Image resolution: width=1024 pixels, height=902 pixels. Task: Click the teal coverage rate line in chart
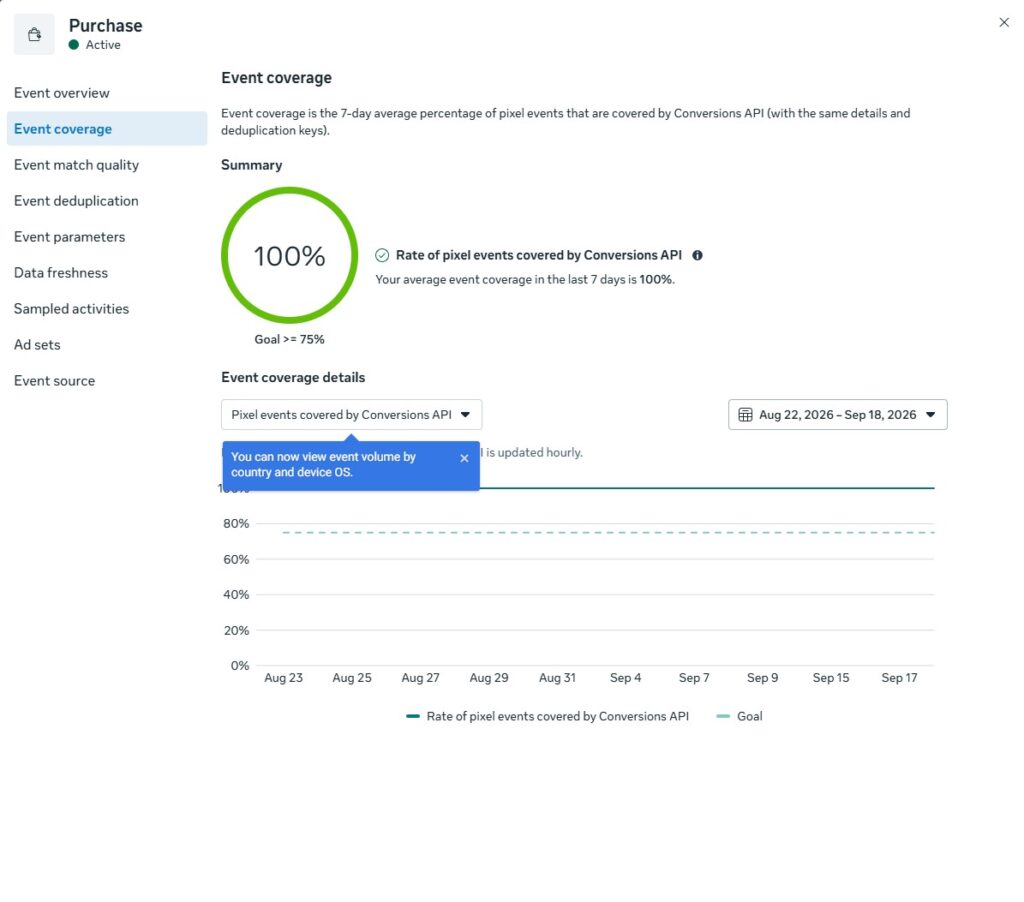click(x=705, y=488)
